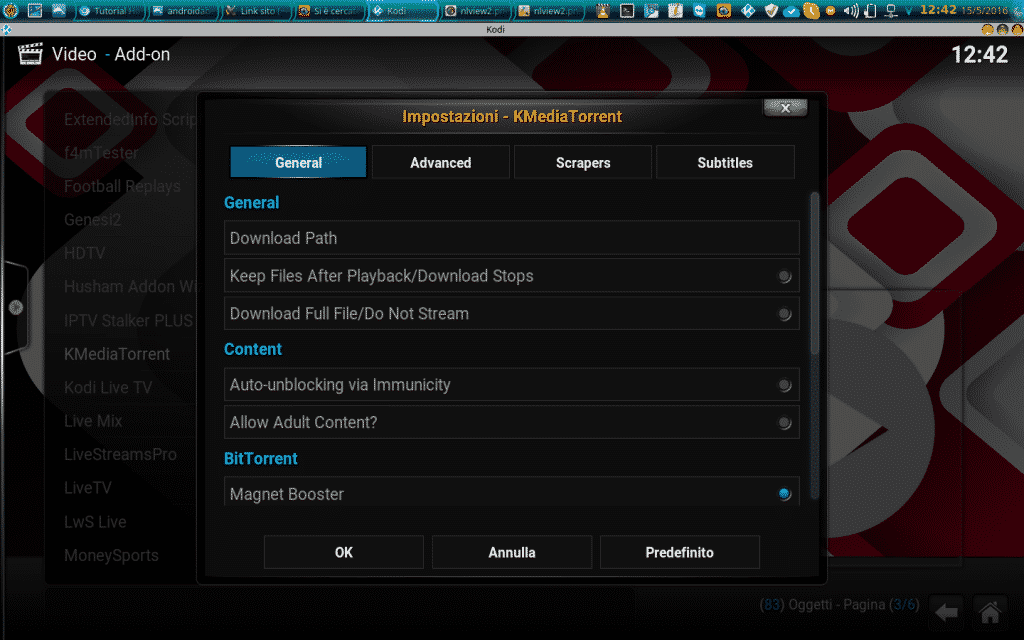Go to Kodi home screen icon
Screen dimensions: 1024x640
(990, 612)
